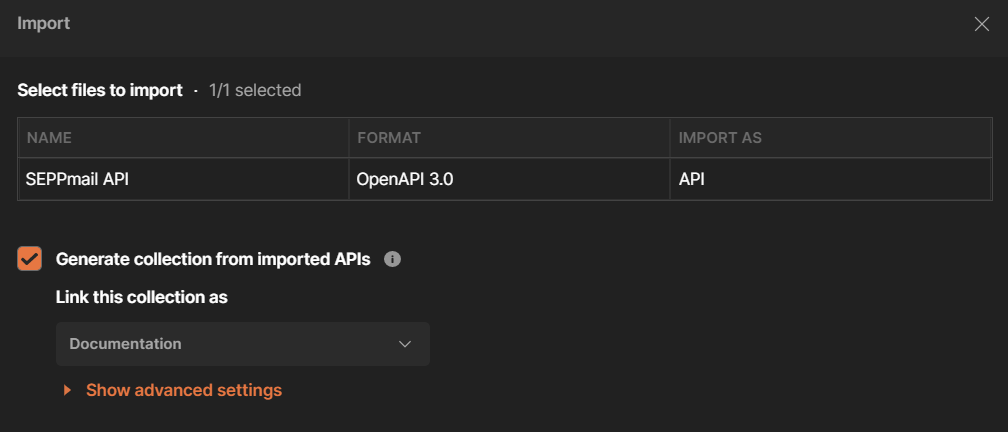The image size is (1008, 432).
Task: Click the 'Link this collection as' label
Action: 142,297
